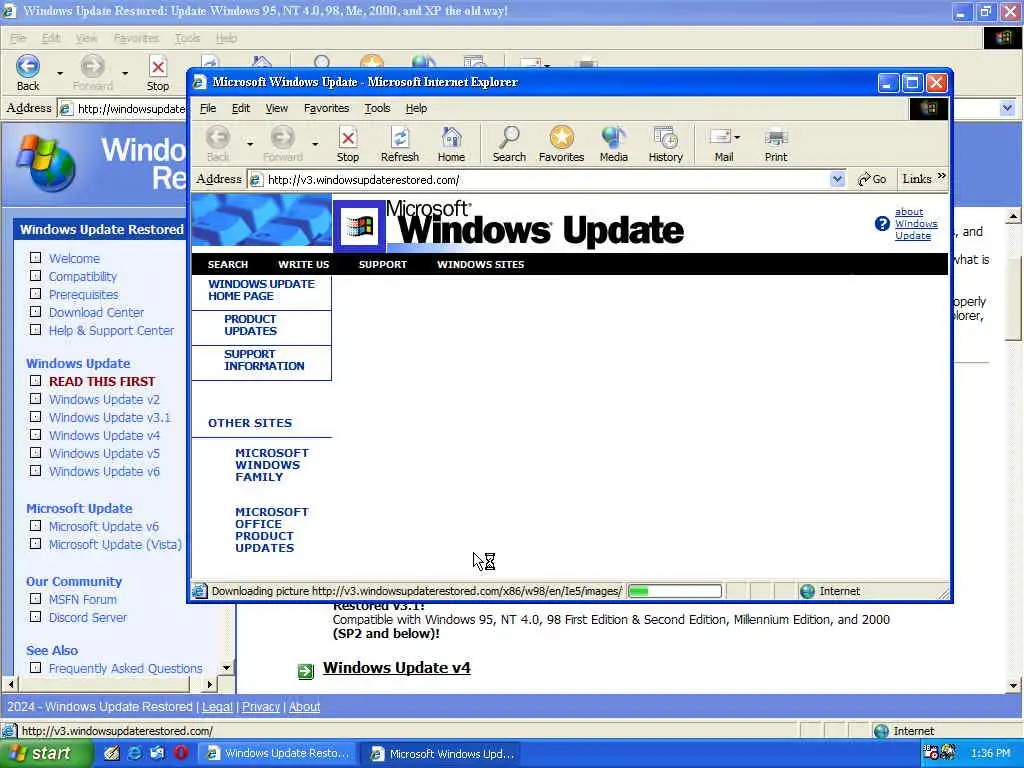Expand Back dropdown in background window
Viewport: 1024px width, 768px height.
[x=60, y=72]
